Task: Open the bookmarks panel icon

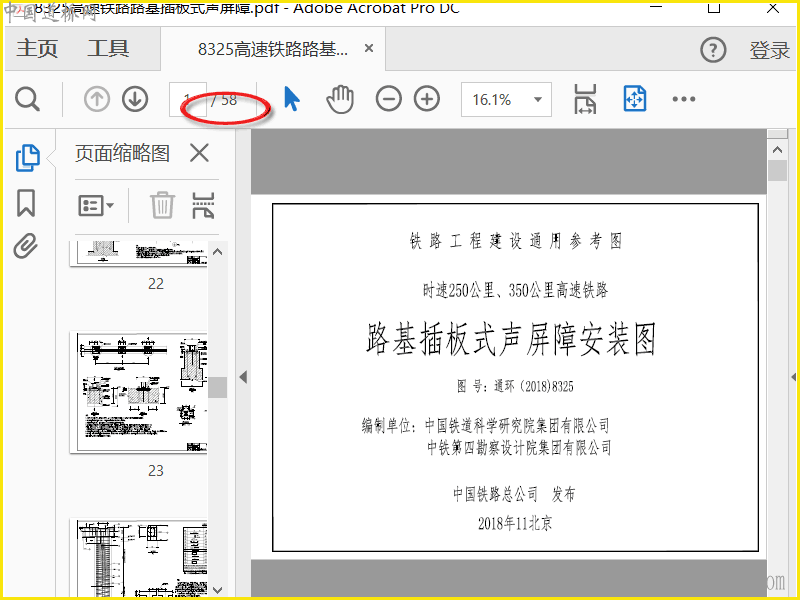Action: click(26, 203)
